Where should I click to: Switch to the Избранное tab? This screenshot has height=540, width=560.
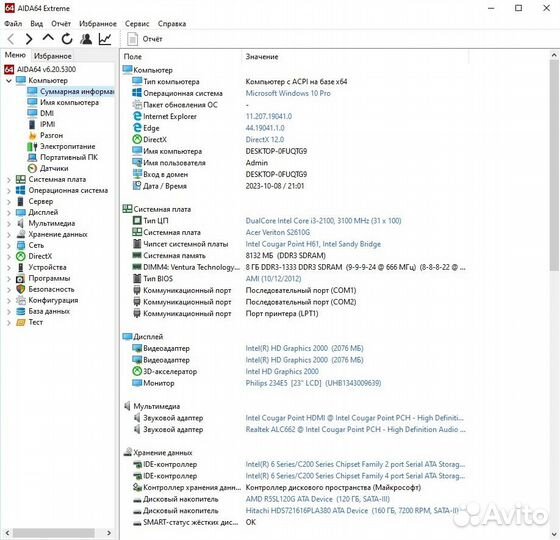(52, 56)
